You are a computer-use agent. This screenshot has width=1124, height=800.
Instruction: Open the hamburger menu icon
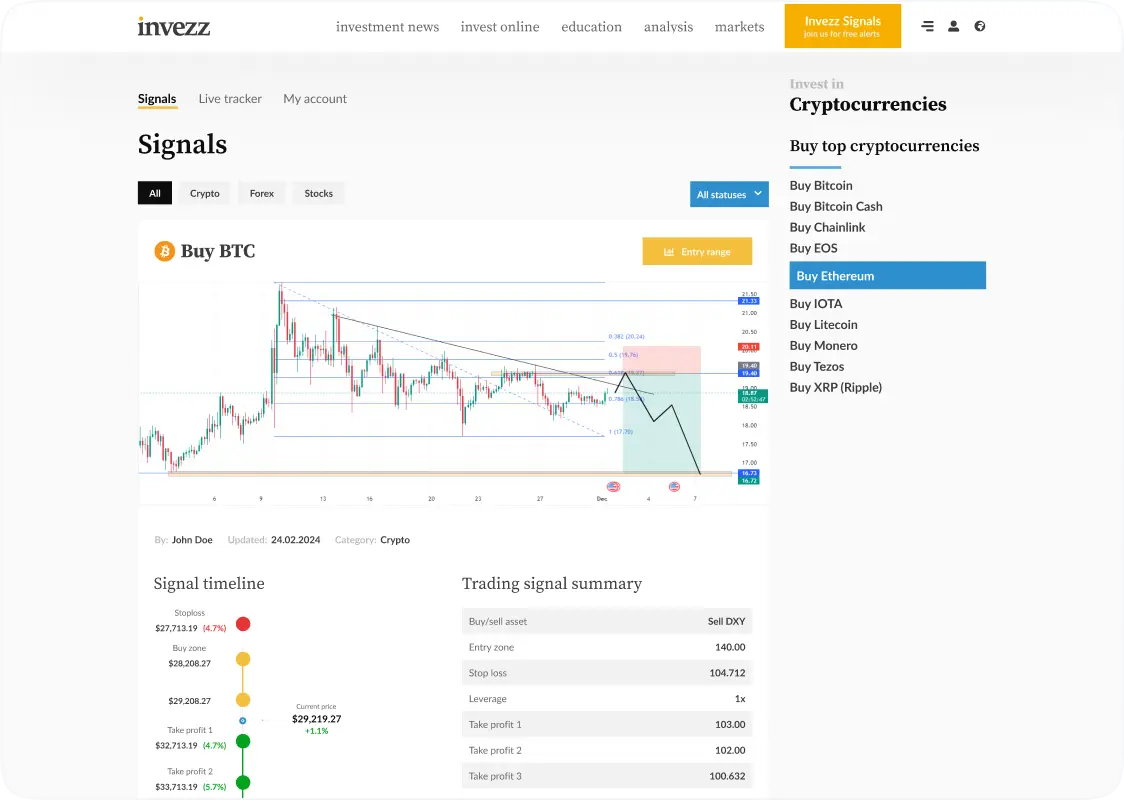coord(927,27)
